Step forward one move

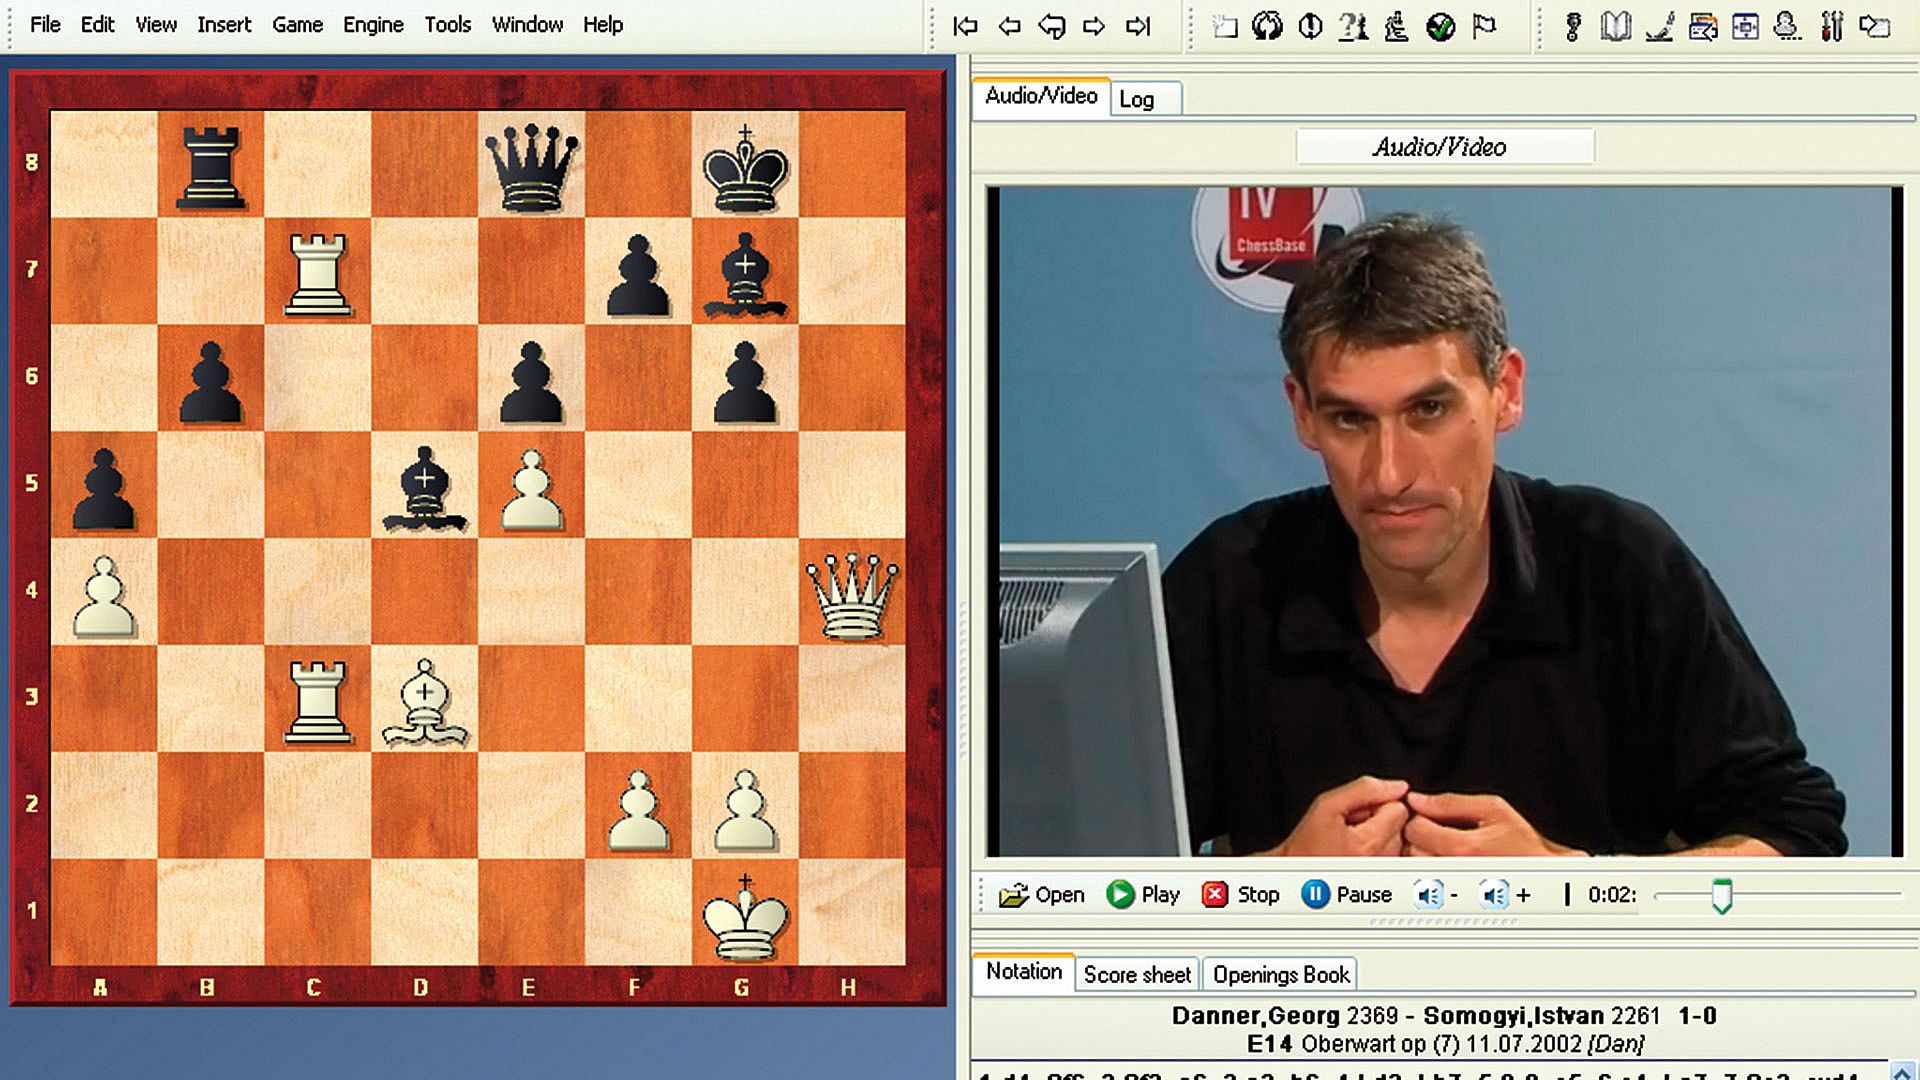1094,26
